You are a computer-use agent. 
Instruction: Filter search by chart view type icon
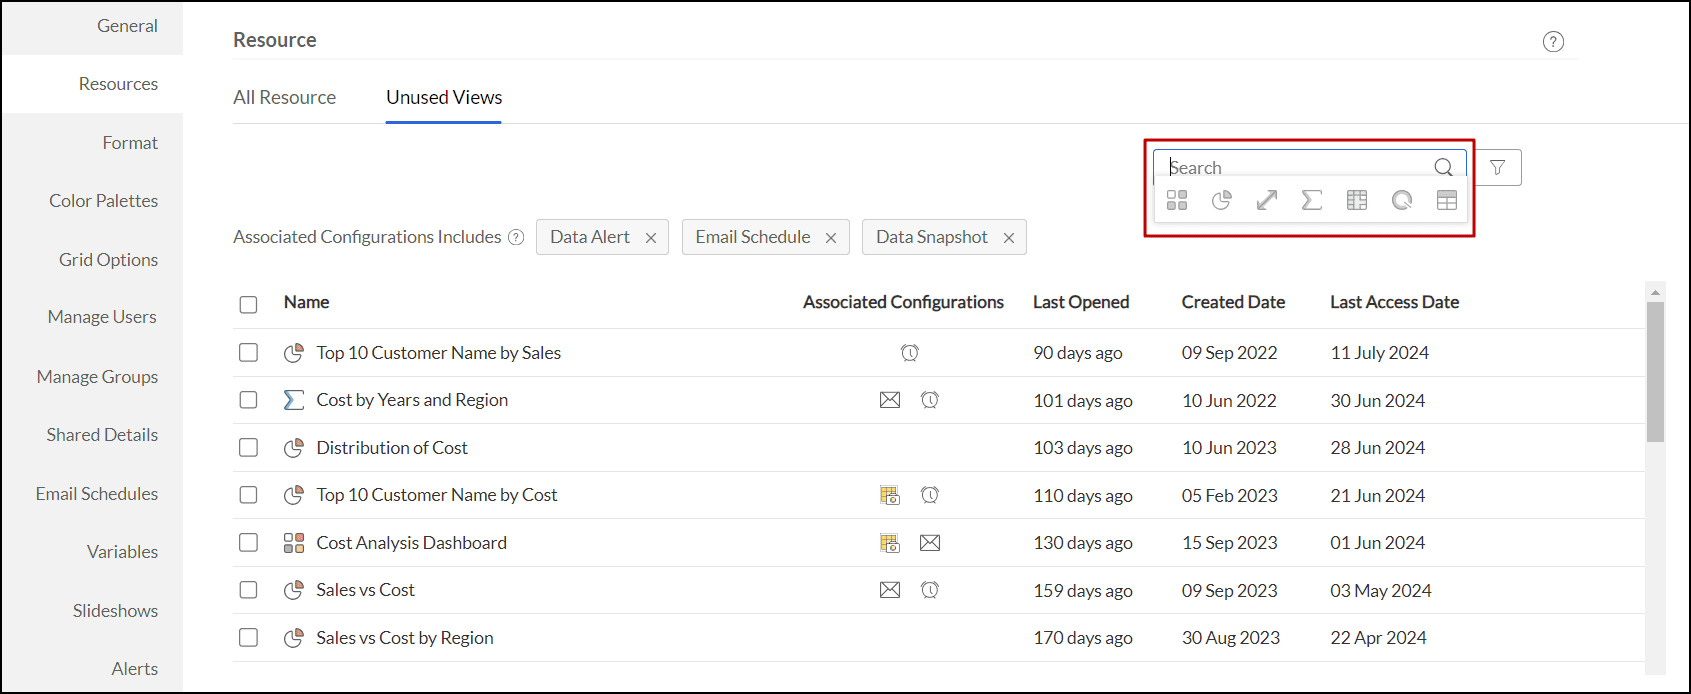[x=1221, y=201]
